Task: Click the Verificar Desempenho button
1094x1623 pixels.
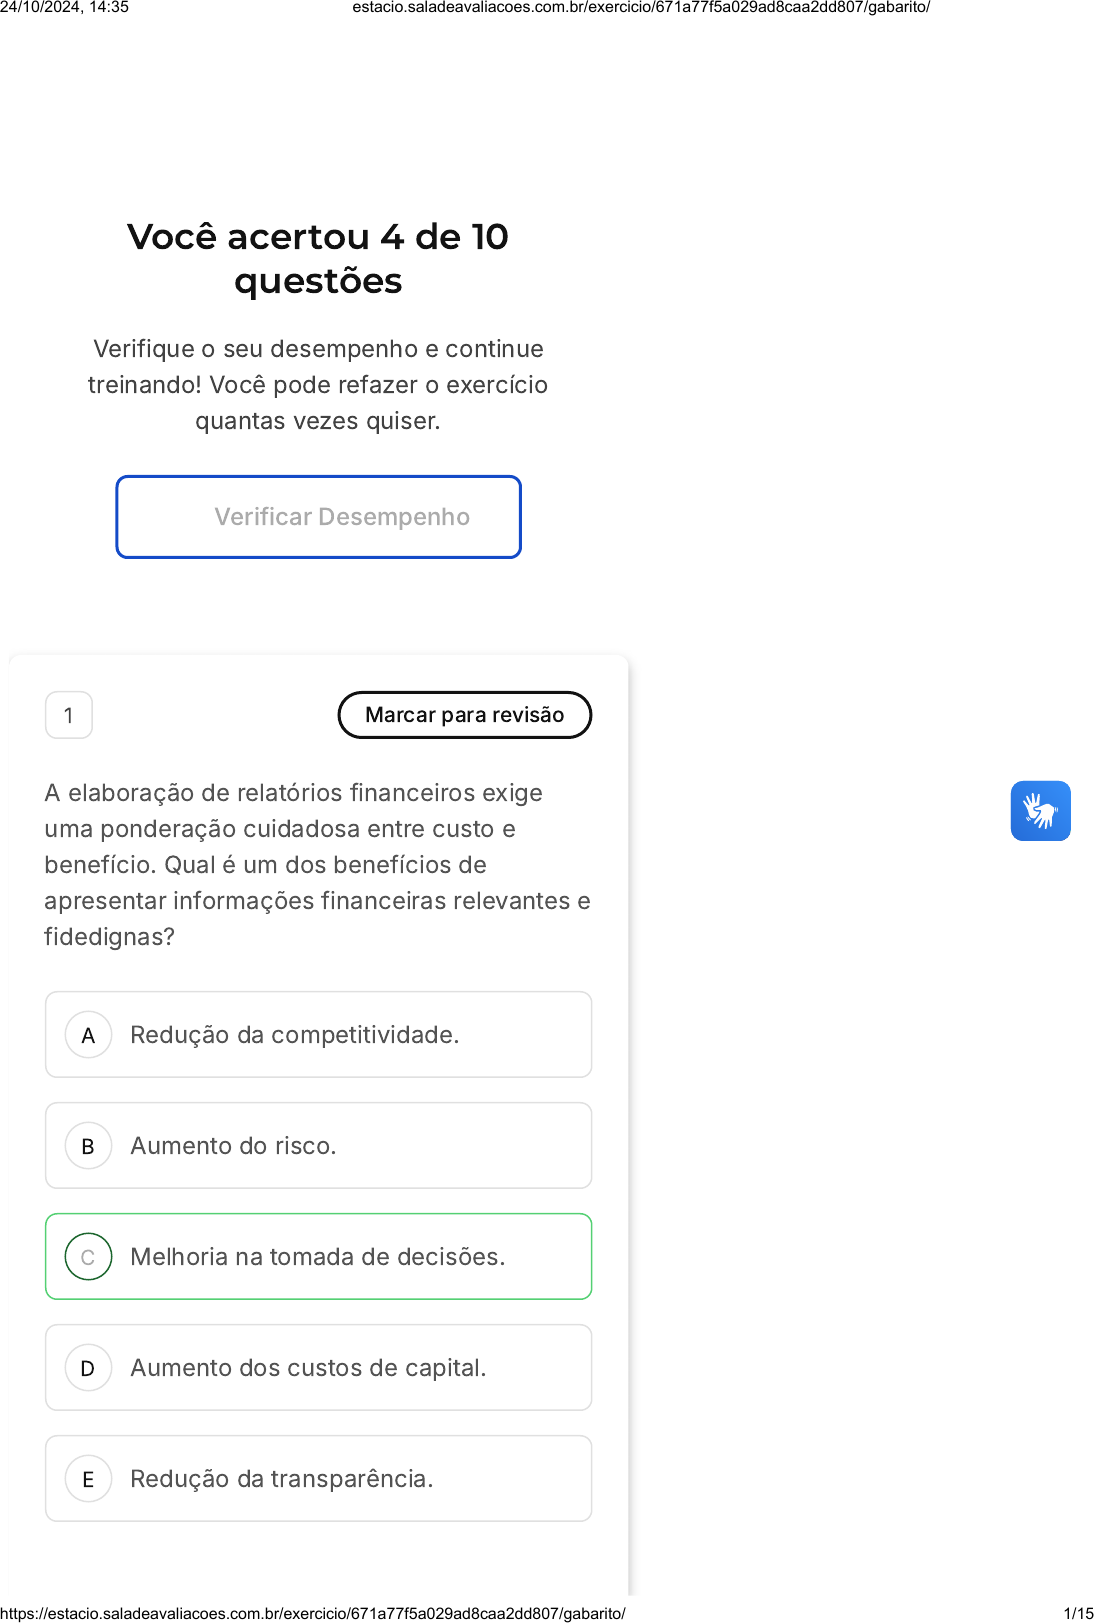Action: click(x=319, y=517)
